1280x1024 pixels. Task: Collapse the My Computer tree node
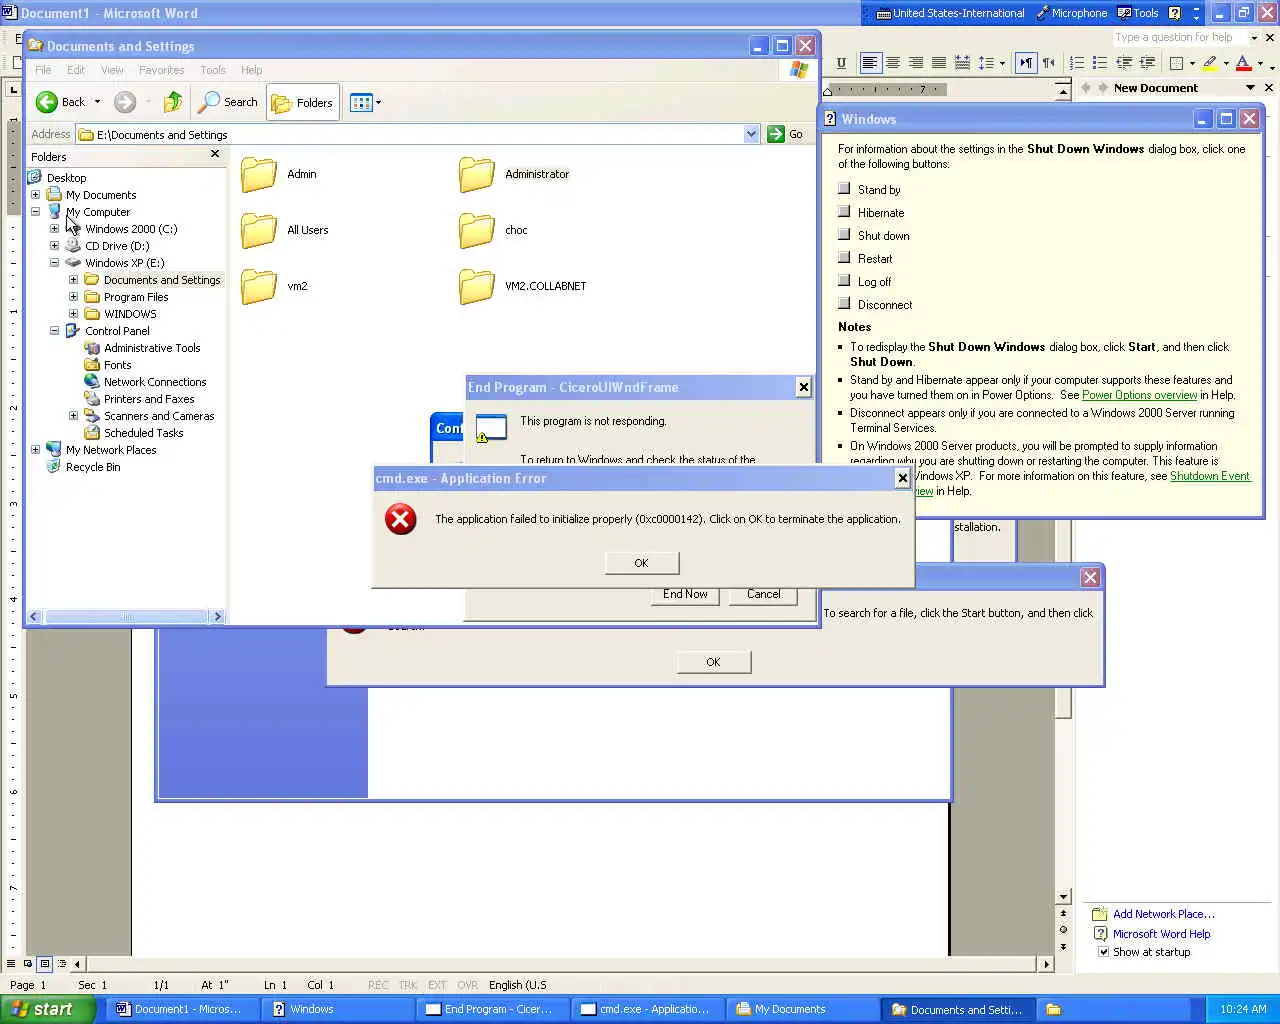pos(36,212)
